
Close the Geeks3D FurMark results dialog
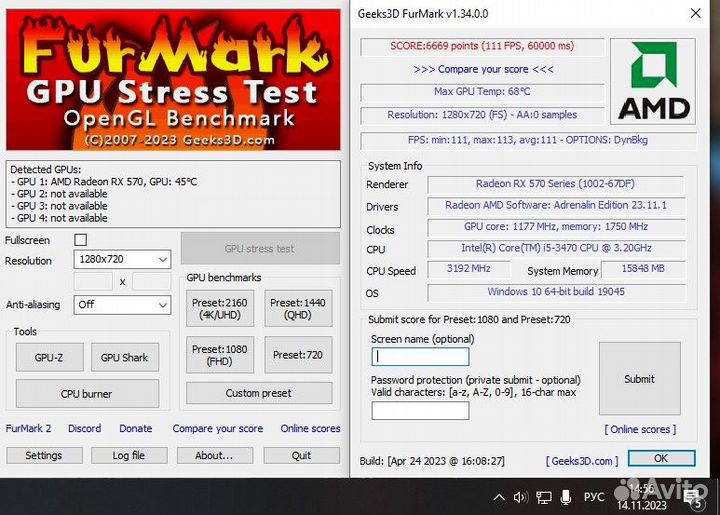696,13
